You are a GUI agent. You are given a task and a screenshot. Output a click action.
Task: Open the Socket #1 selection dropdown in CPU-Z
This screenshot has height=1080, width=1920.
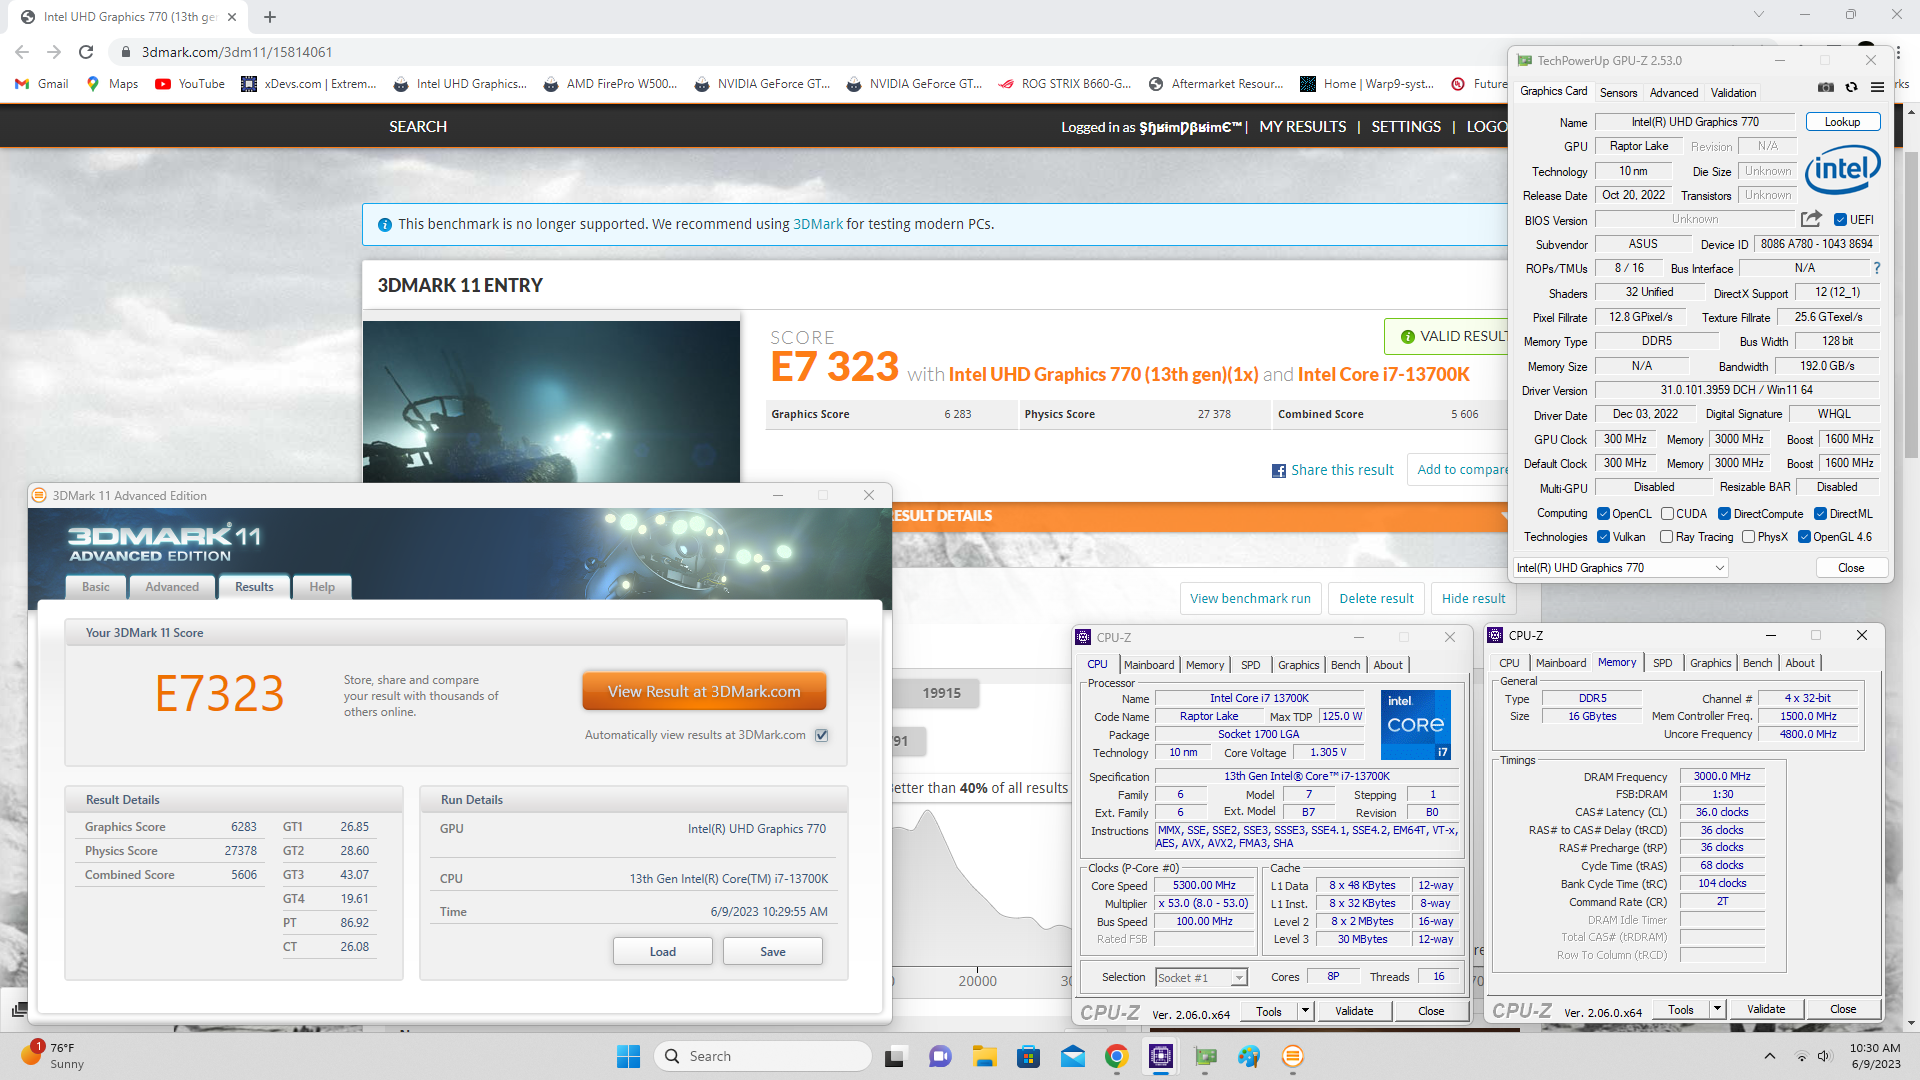pyautogui.click(x=1201, y=978)
